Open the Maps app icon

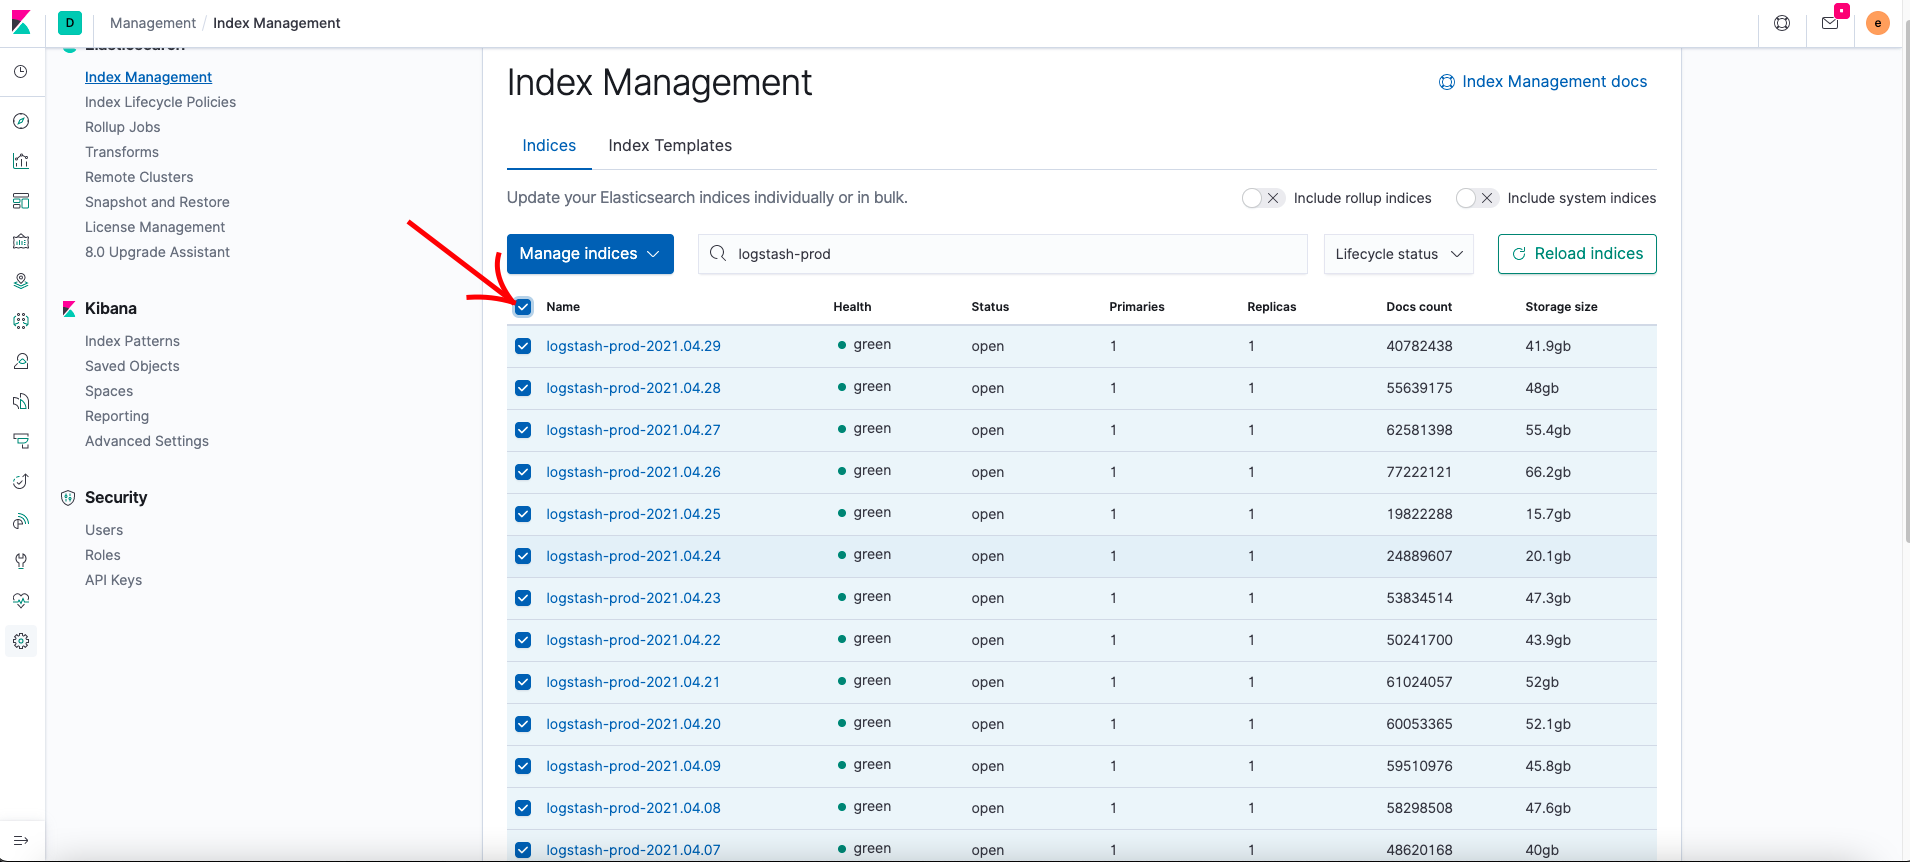pos(21,281)
